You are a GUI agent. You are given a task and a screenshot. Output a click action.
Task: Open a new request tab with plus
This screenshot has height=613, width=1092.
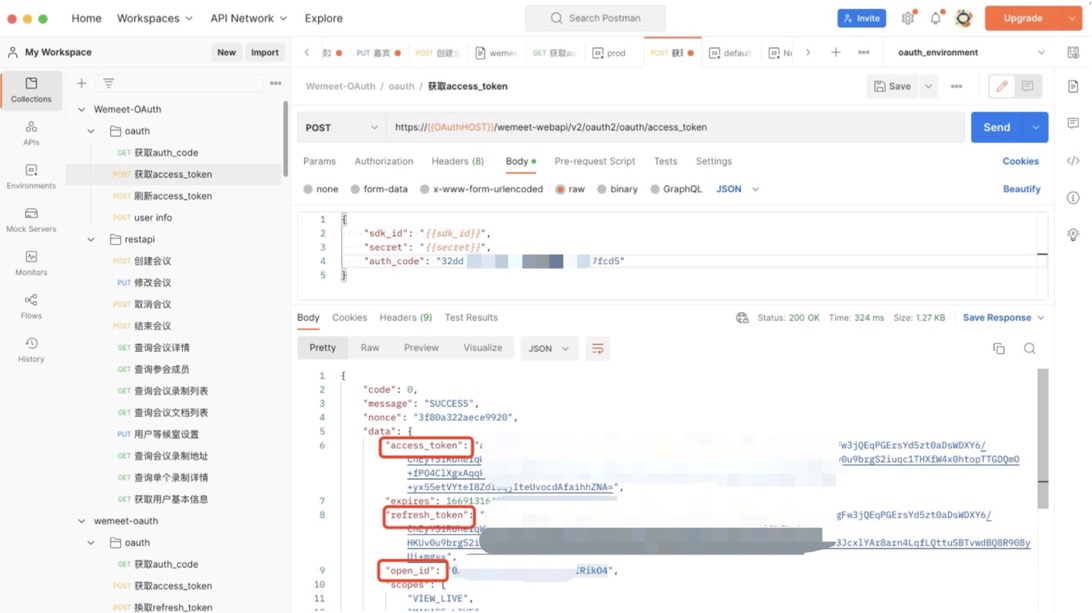[836, 53]
